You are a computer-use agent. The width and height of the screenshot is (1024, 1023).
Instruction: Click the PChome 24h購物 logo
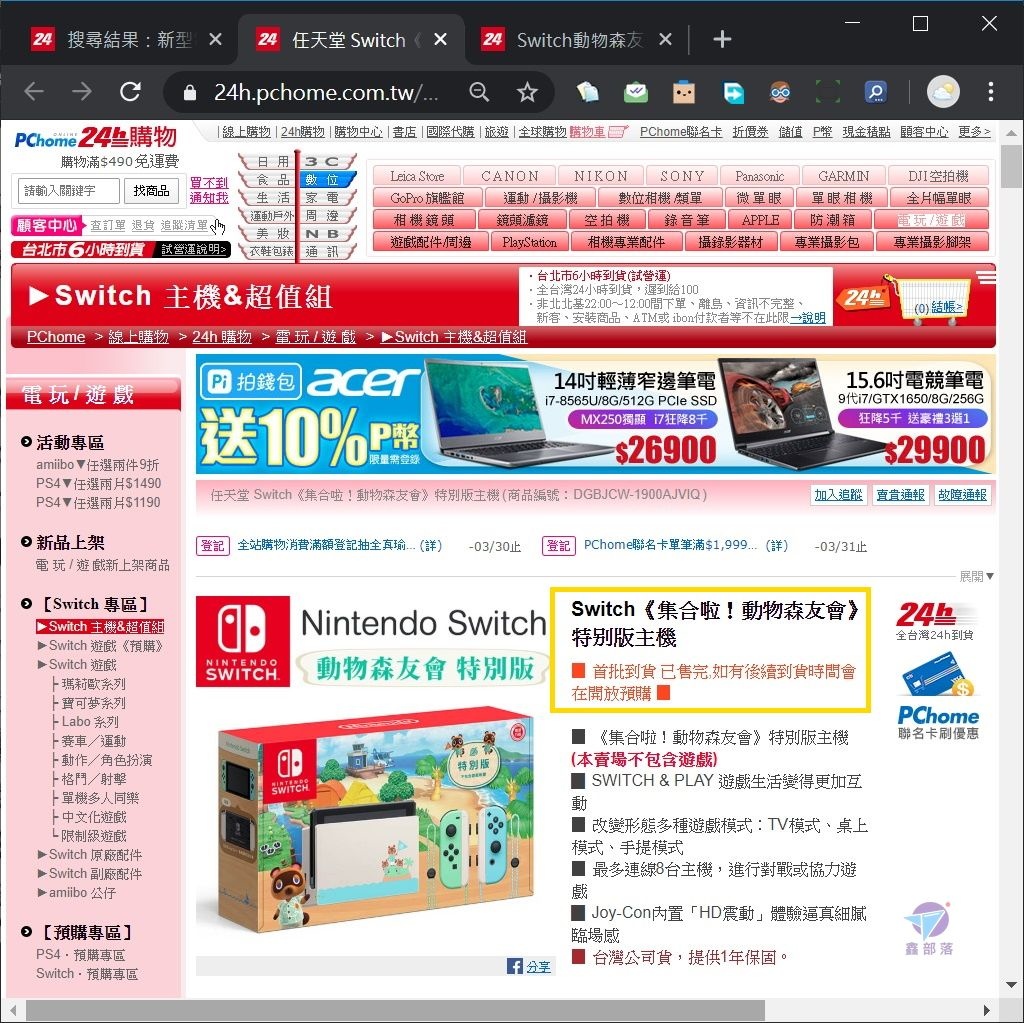[x=95, y=138]
